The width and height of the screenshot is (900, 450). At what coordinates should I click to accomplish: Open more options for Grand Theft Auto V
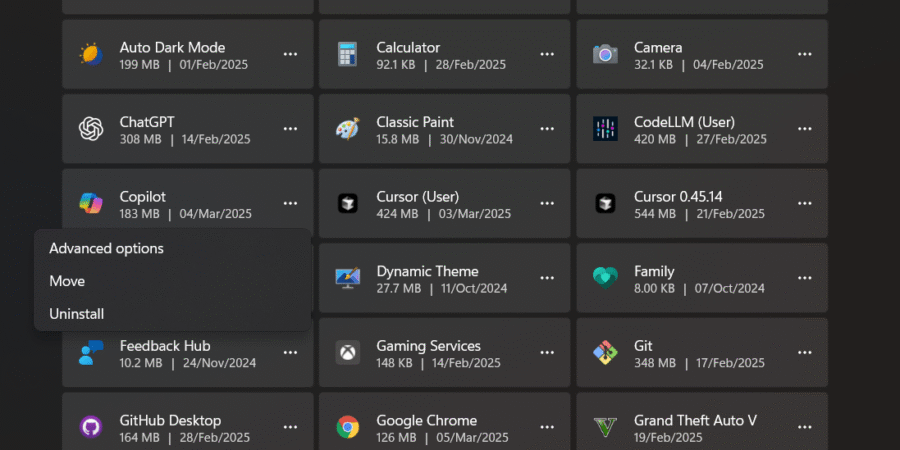coord(805,427)
